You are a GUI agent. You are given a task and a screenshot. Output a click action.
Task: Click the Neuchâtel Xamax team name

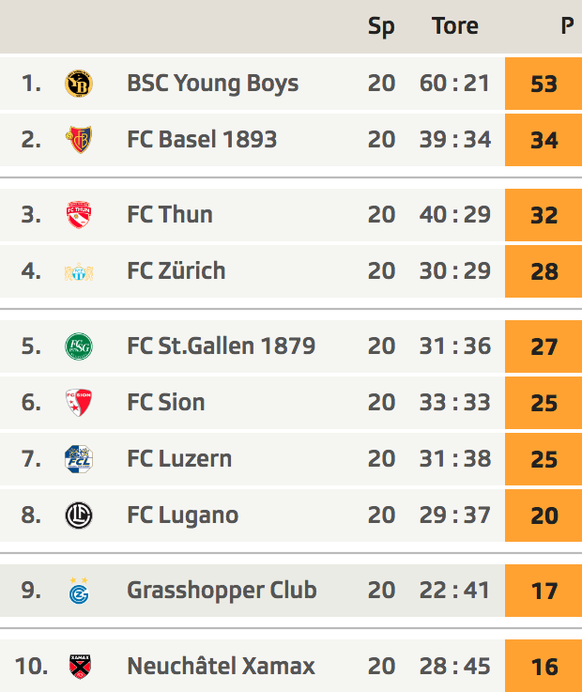(x=221, y=666)
